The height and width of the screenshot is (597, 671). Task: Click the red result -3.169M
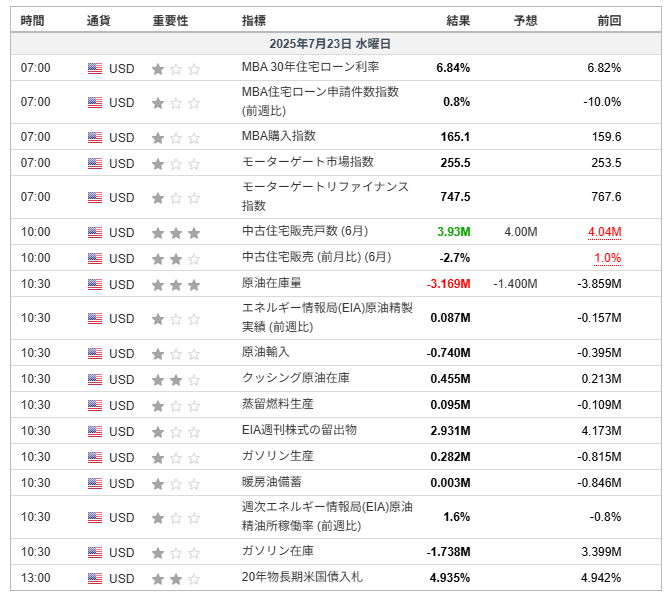click(x=448, y=284)
